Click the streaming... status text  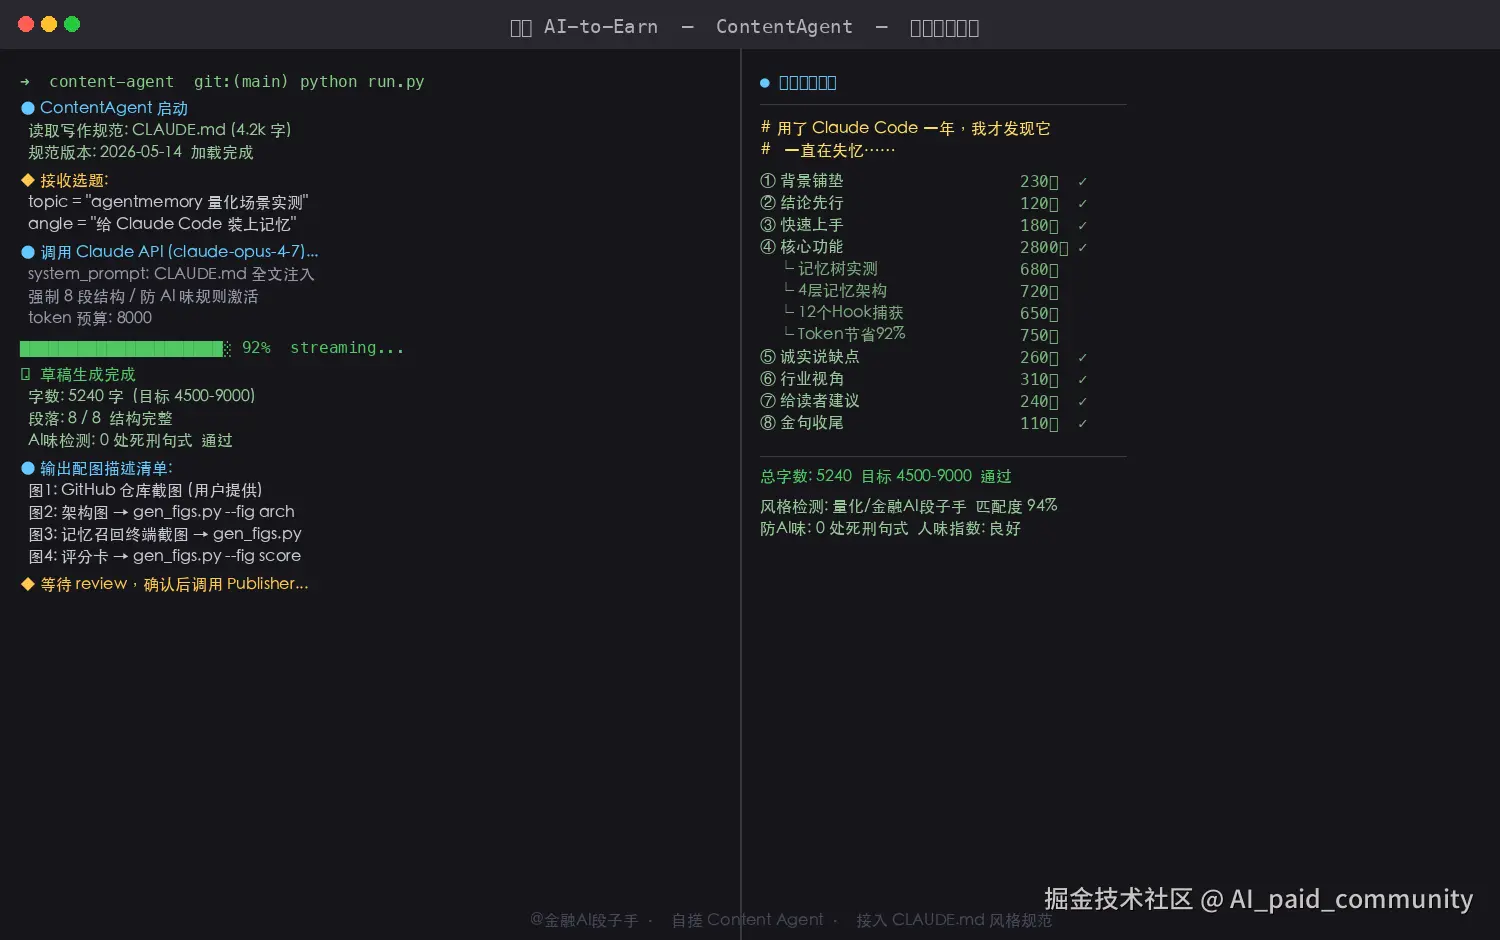coord(347,348)
